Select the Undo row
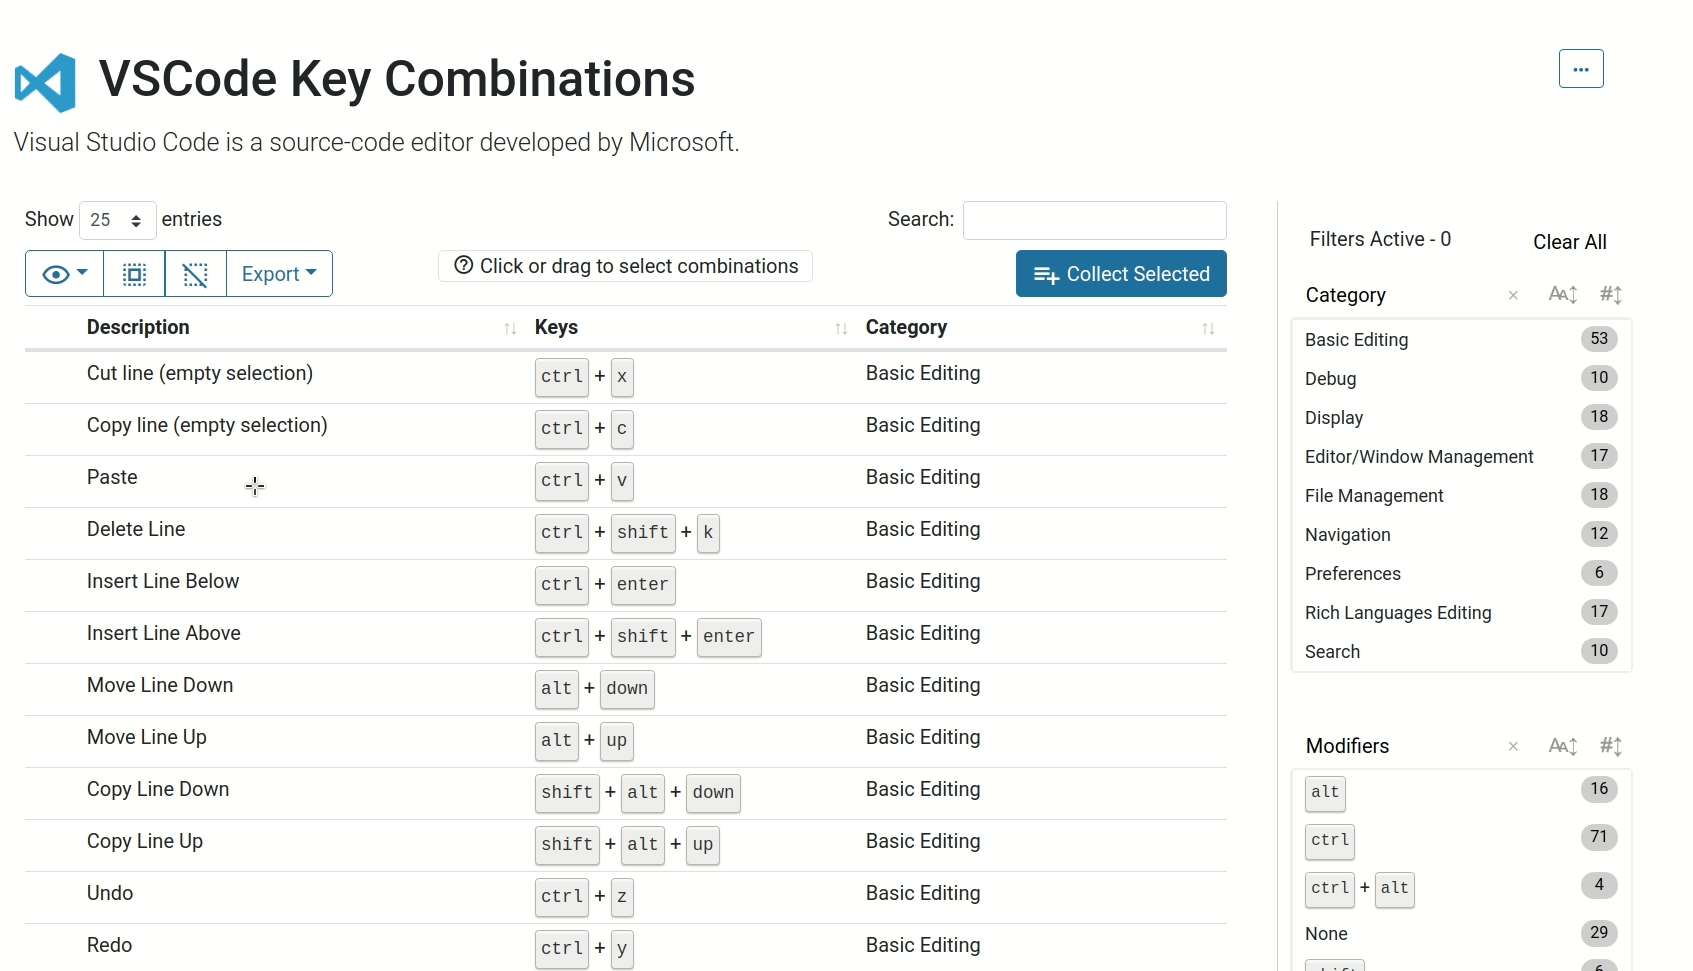This screenshot has height=971, width=1693. point(626,898)
